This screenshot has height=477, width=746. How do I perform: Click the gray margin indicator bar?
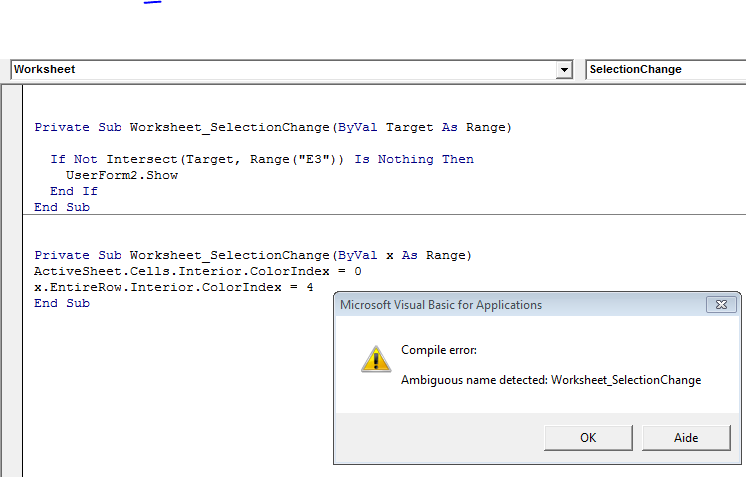11,281
